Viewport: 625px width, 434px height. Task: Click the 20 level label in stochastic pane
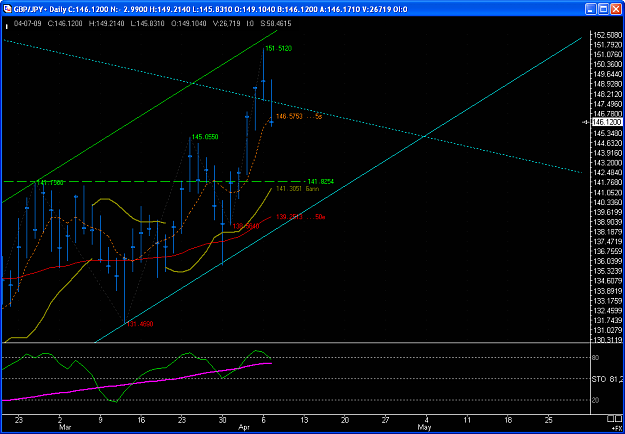click(x=596, y=400)
